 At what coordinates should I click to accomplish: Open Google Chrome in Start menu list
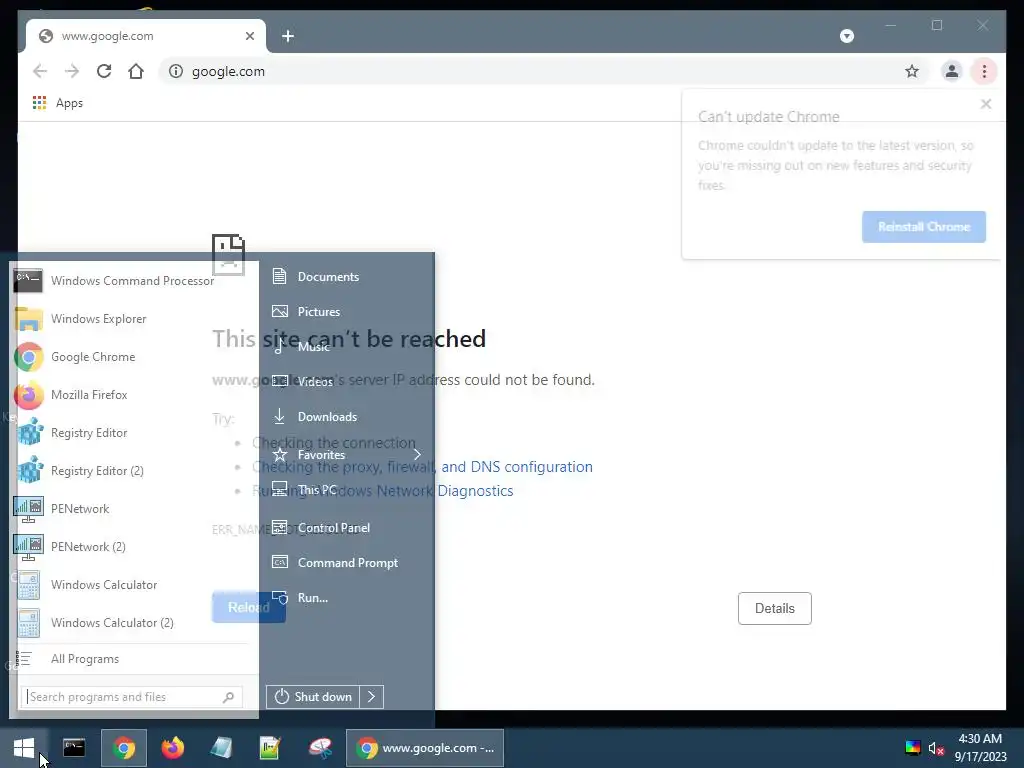tap(134, 357)
